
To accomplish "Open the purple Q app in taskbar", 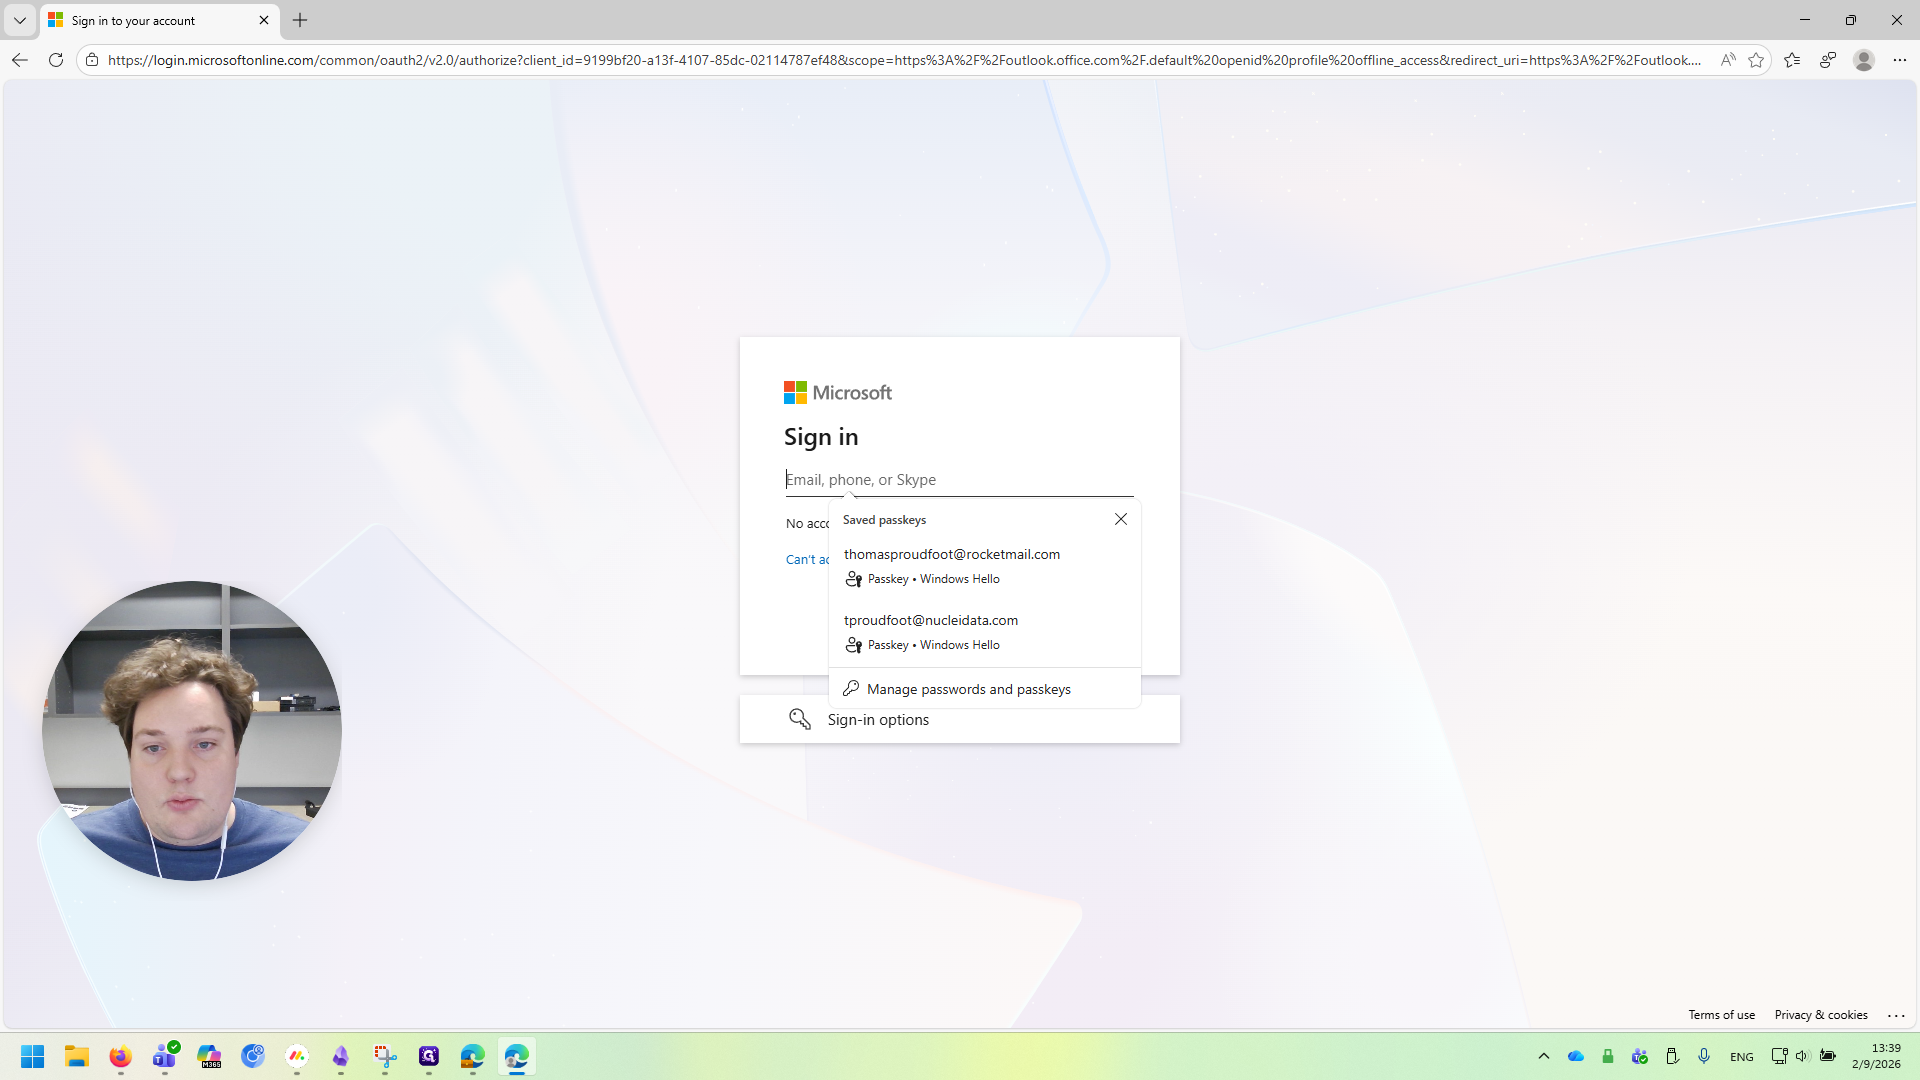I will (x=429, y=1056).
